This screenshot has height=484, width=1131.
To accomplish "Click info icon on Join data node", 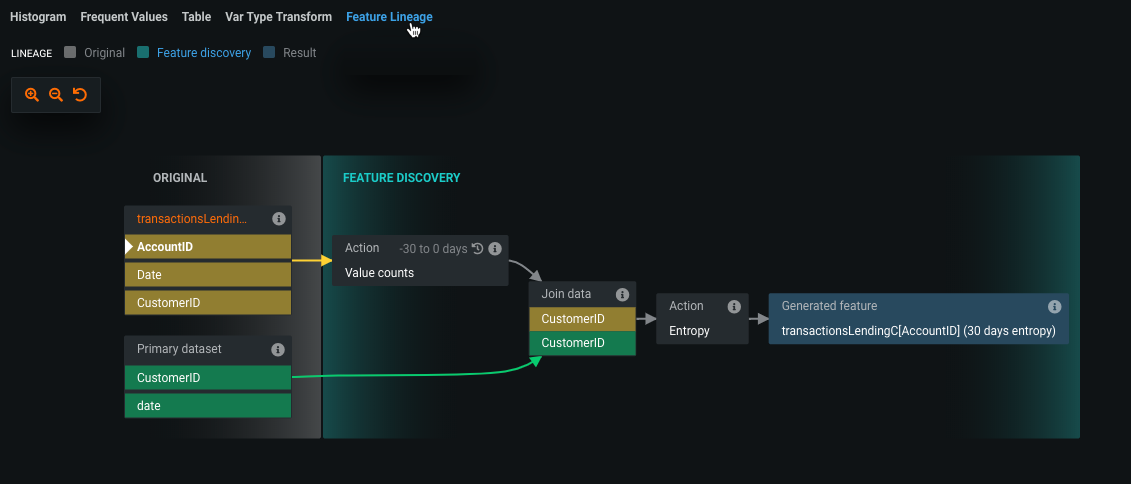I will point(622,294).
